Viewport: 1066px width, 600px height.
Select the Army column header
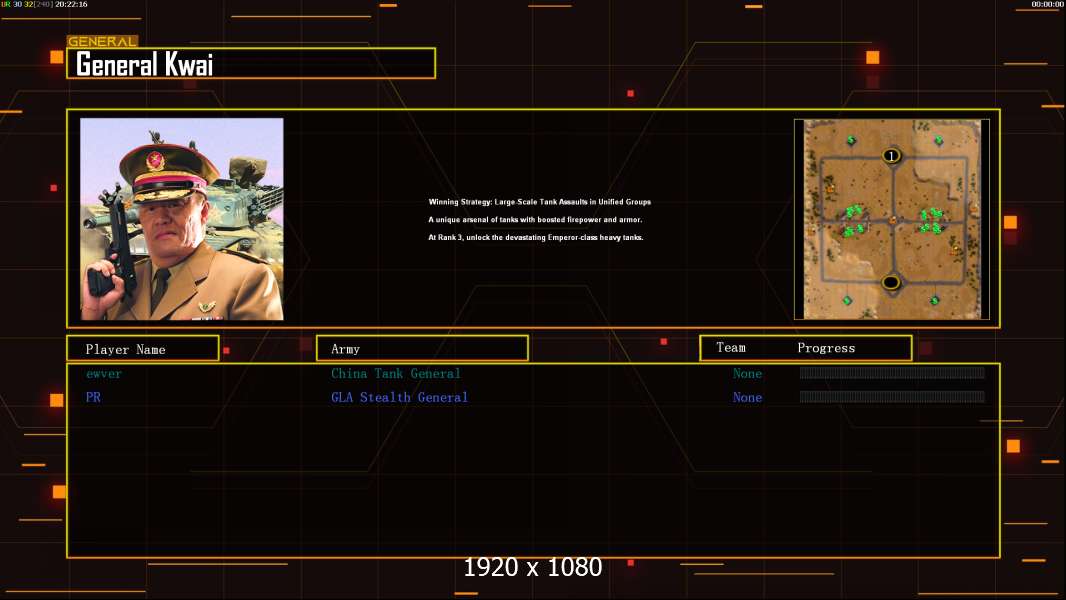click(x=422, y=349)
